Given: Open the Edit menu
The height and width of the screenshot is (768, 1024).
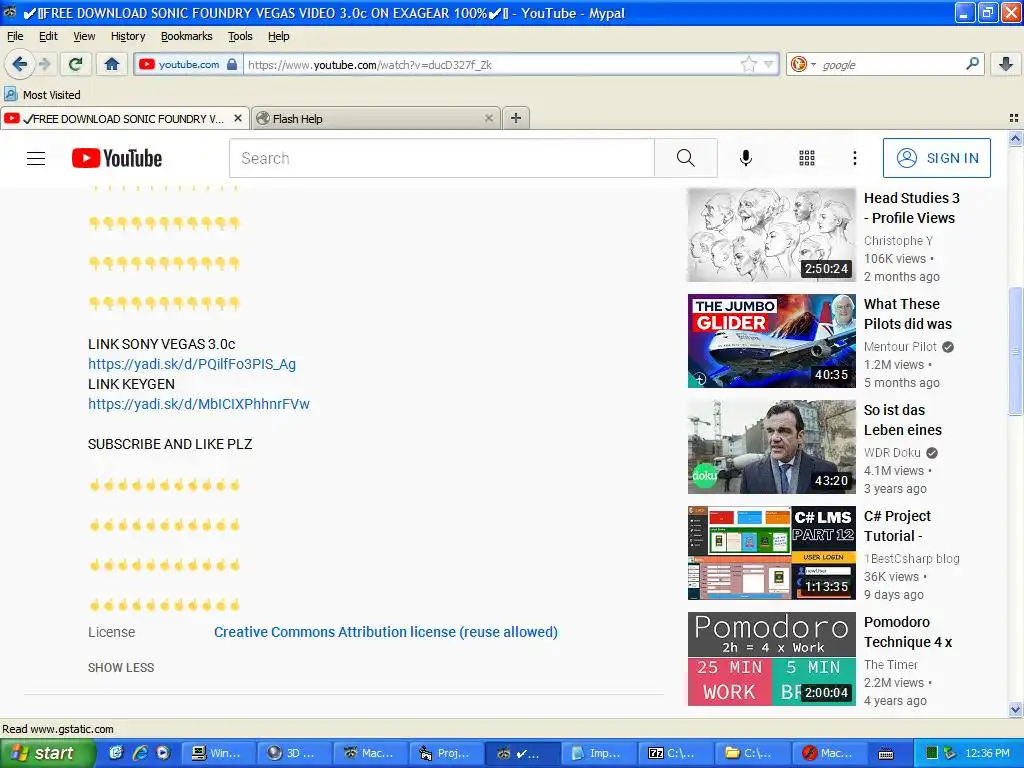Looking at the screenshot, I should point(48,36).
